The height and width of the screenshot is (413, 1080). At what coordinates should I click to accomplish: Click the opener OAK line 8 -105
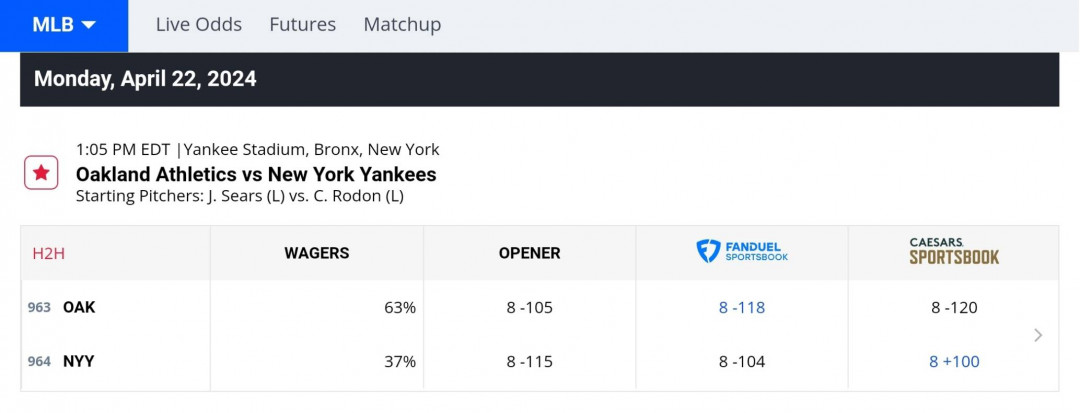pos(530,308)
